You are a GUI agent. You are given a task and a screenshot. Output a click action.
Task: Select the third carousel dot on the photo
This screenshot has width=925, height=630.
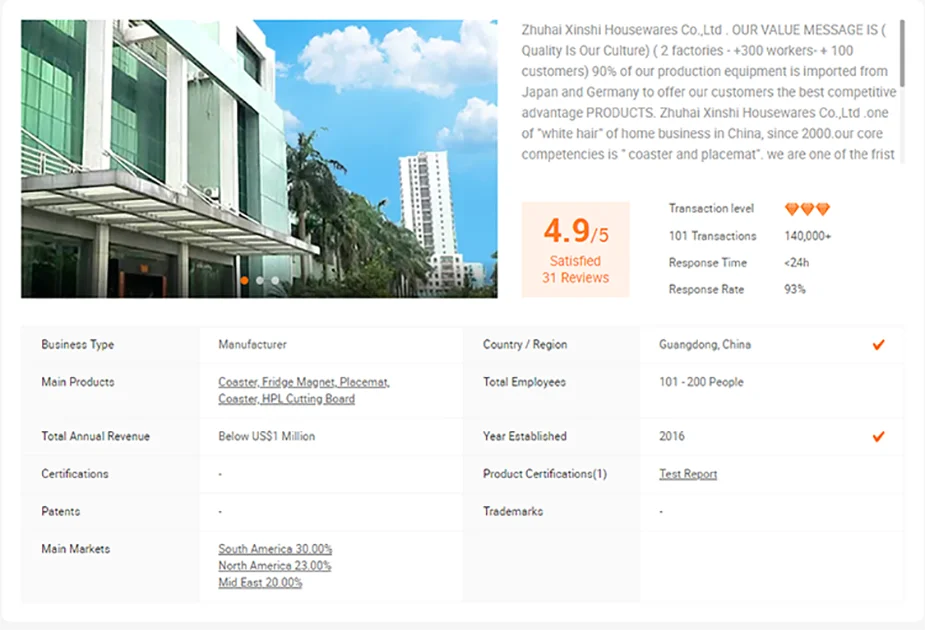click(x=275, y=281)
